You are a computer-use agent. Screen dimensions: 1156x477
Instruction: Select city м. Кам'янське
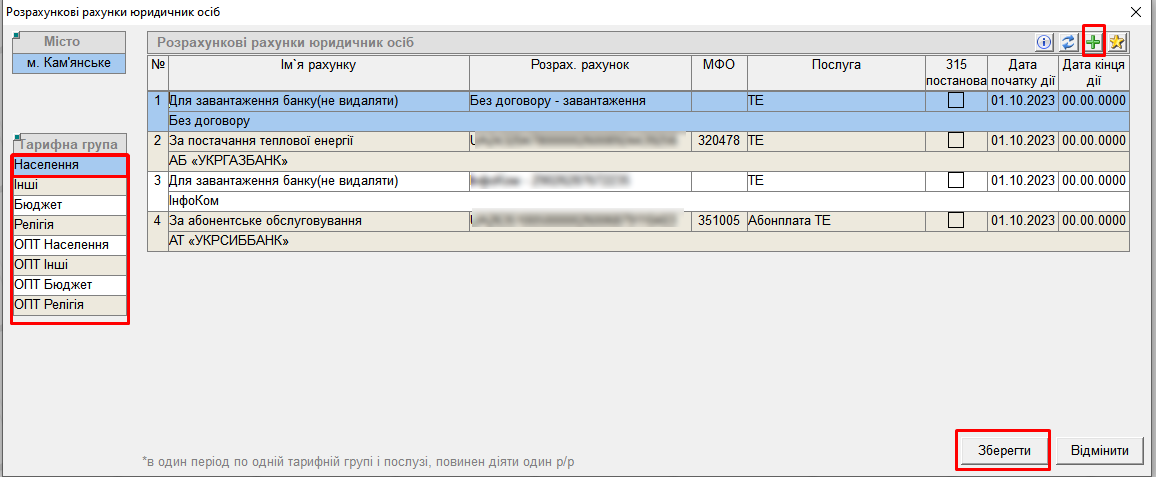(x=69, y=63)
